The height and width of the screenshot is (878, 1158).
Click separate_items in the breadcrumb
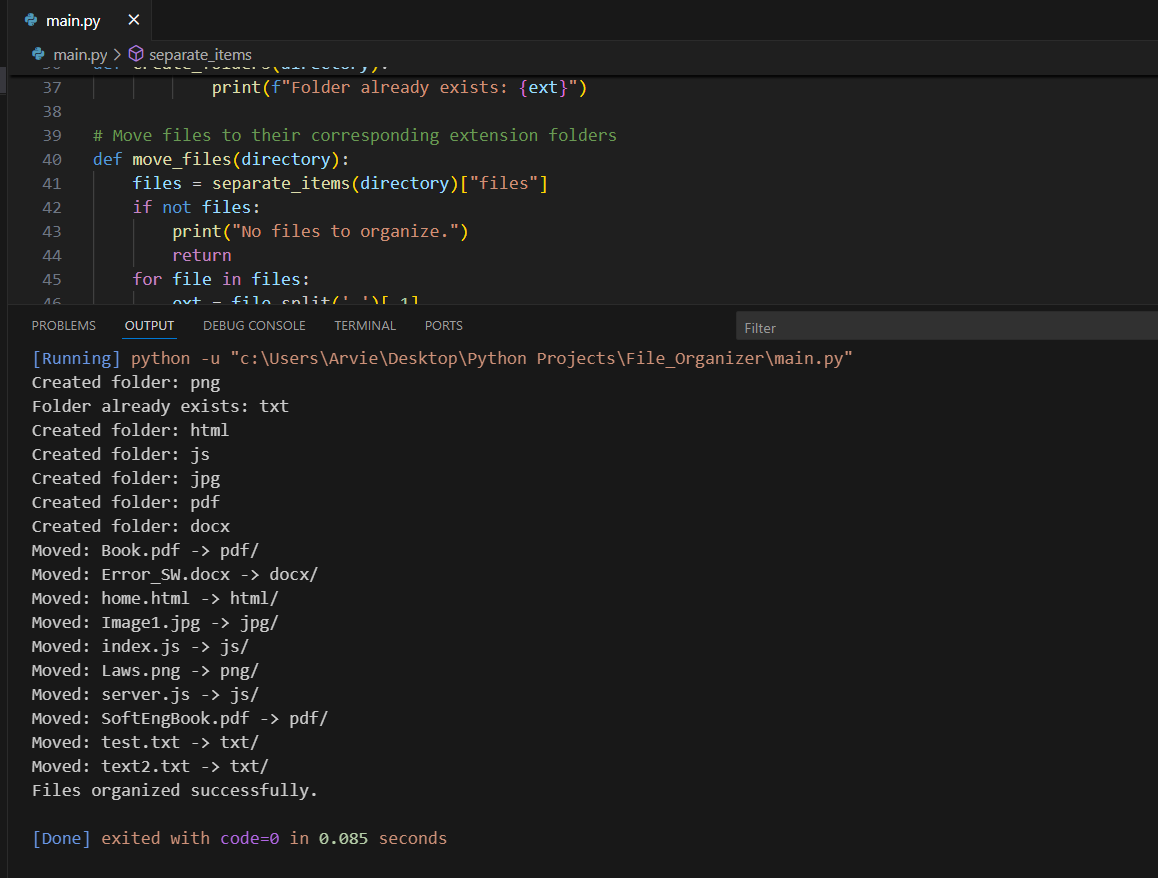pos(200,55)
